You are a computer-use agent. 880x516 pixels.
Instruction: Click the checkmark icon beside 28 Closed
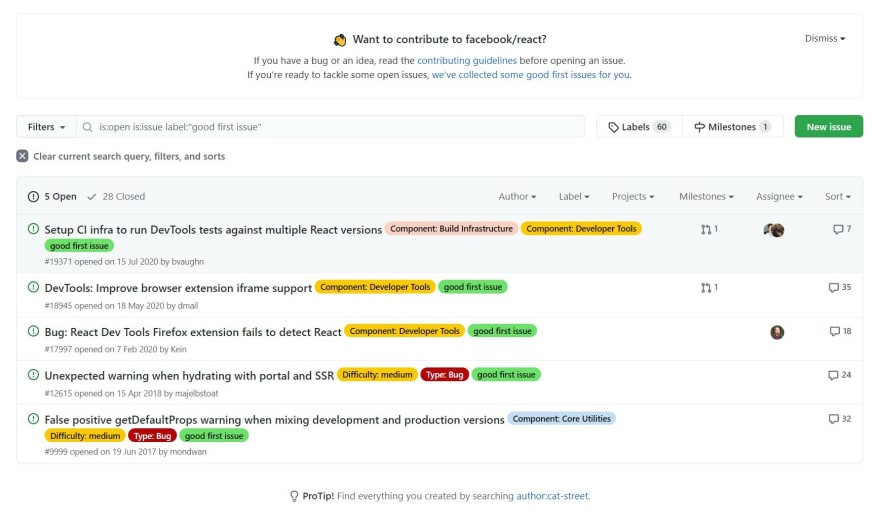(91, 197)
